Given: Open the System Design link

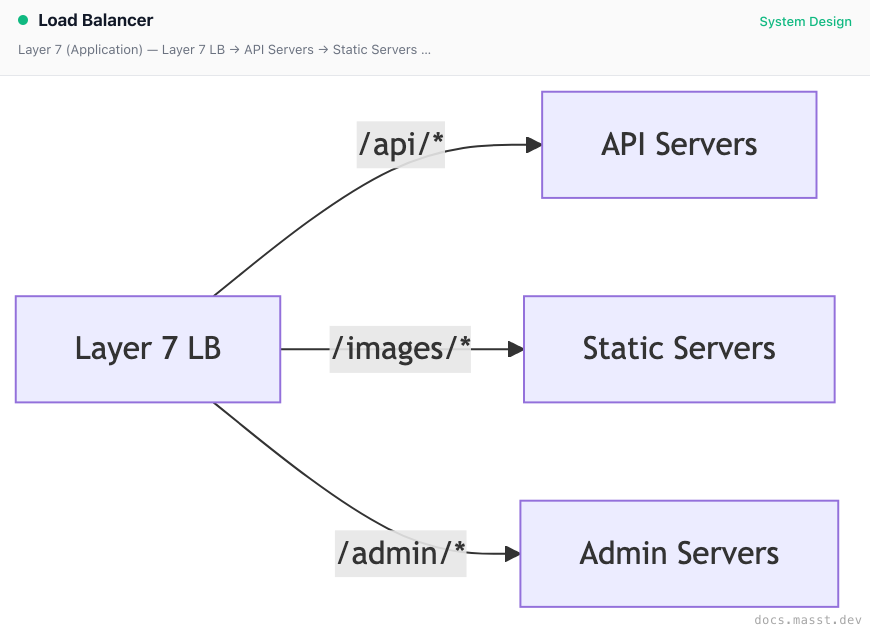Looking at the screenshot, I should 805,22.
